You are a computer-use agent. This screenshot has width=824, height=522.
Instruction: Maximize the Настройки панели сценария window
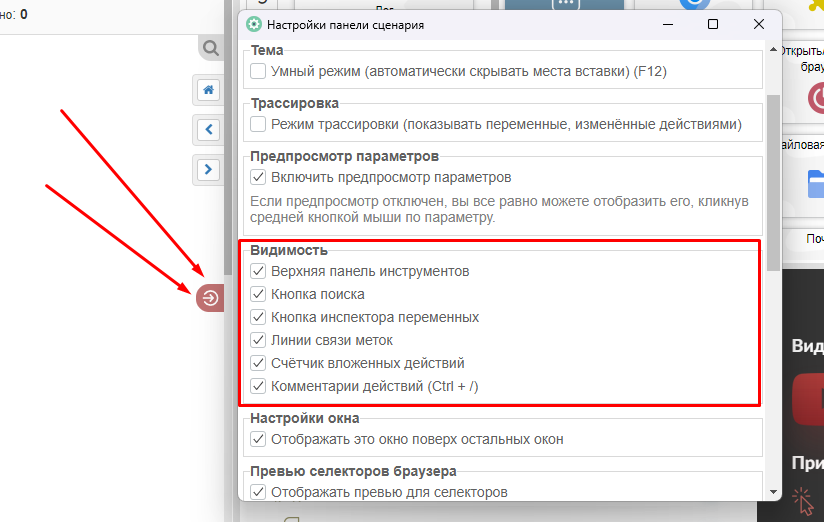(712, 24)
